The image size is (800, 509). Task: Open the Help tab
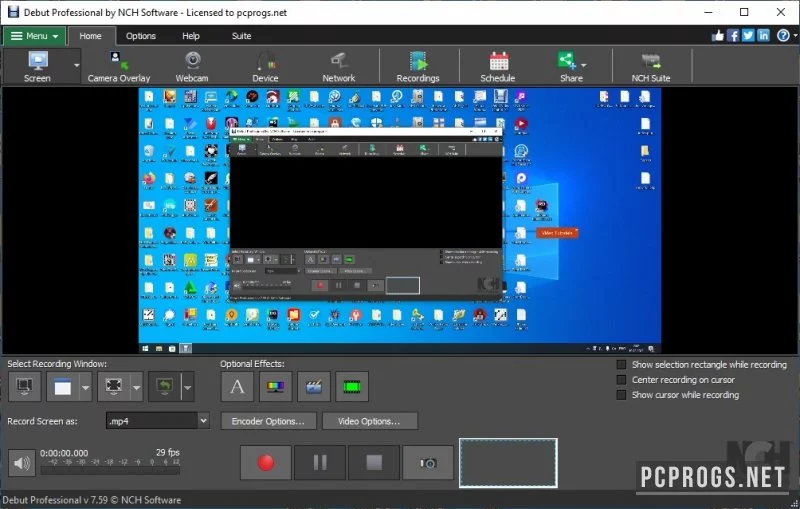pyautogui.click(x=191, y=36)
